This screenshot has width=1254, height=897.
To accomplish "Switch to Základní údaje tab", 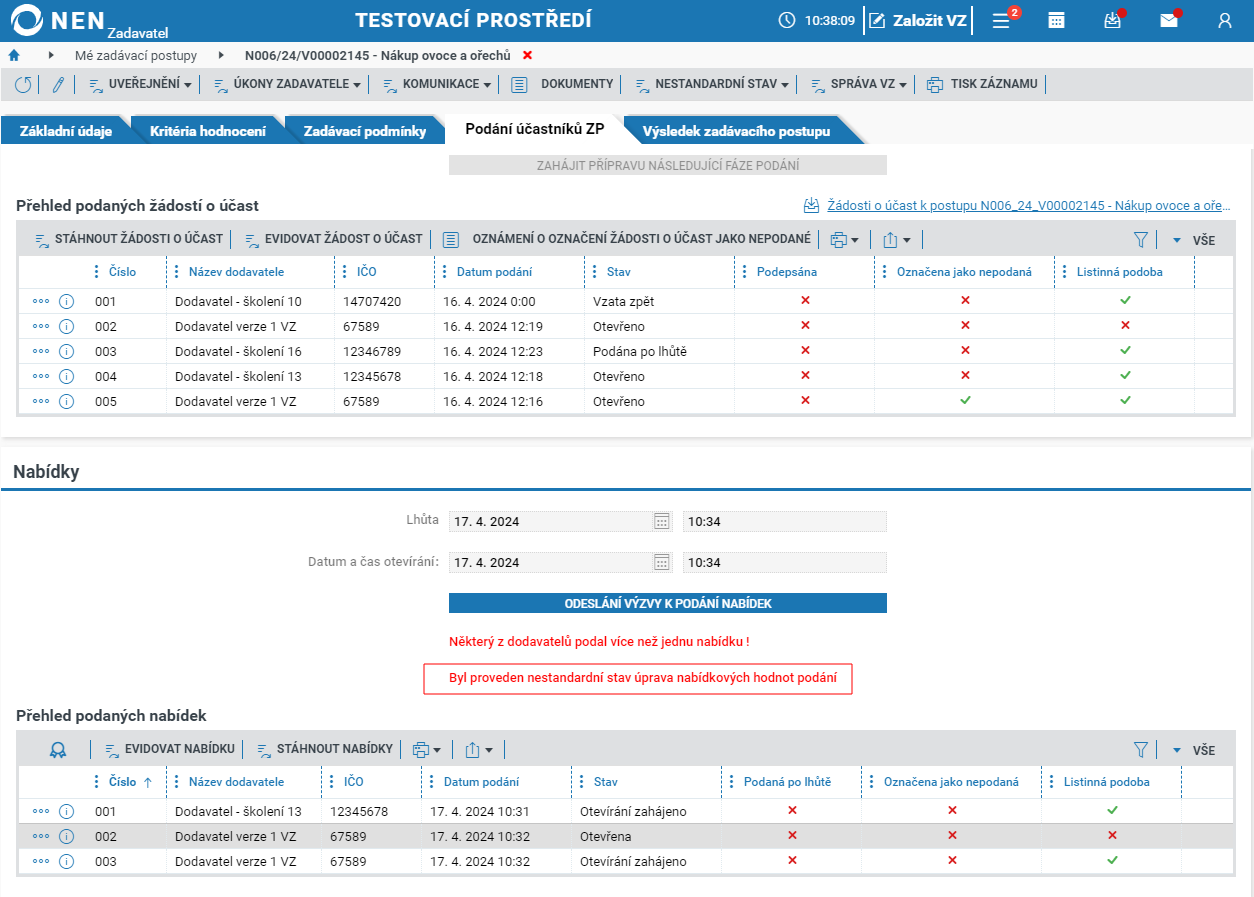I will coord(66,131).
